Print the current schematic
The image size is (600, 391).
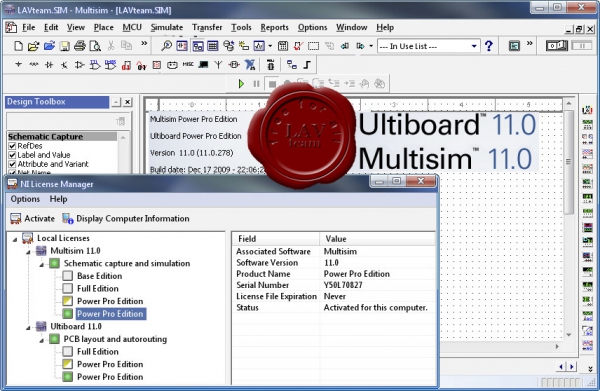pos(80,46)
